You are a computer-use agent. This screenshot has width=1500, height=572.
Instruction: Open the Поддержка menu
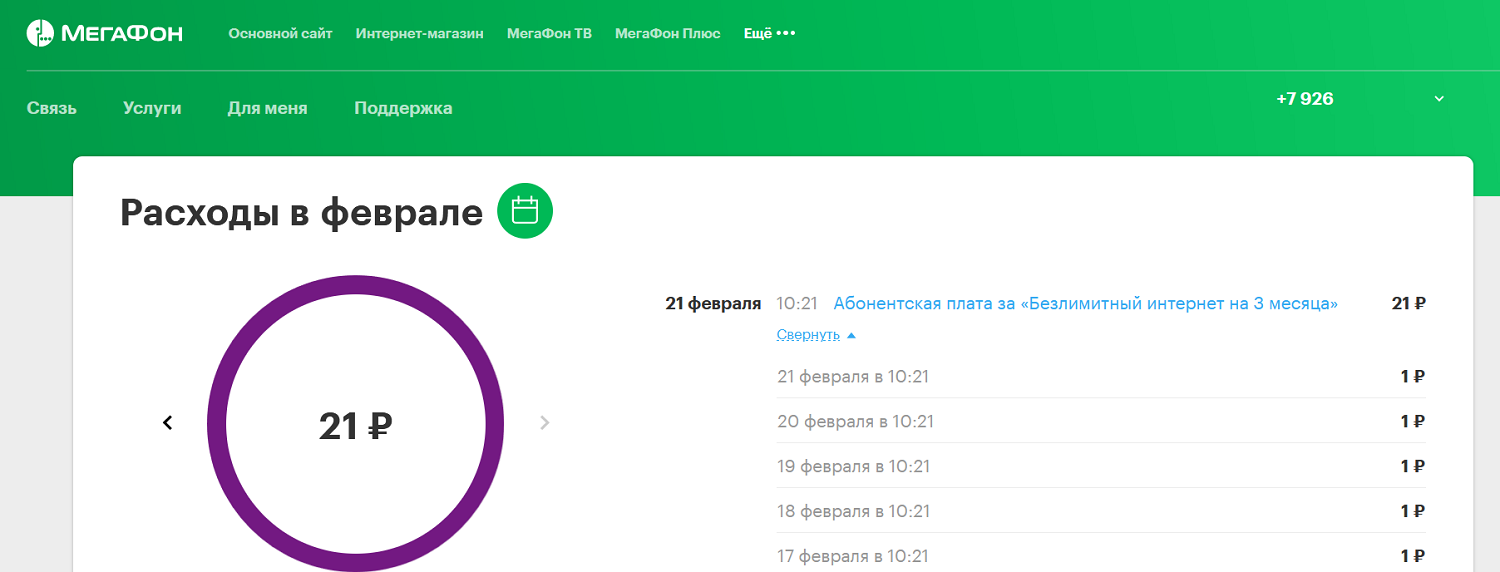403,108
